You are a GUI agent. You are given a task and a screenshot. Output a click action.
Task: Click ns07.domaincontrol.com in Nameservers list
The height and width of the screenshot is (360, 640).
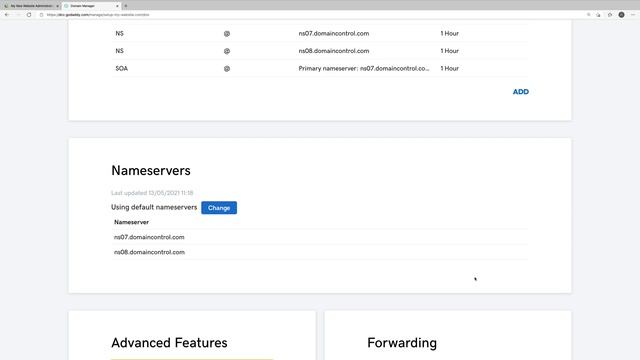[x=149, y=237]
